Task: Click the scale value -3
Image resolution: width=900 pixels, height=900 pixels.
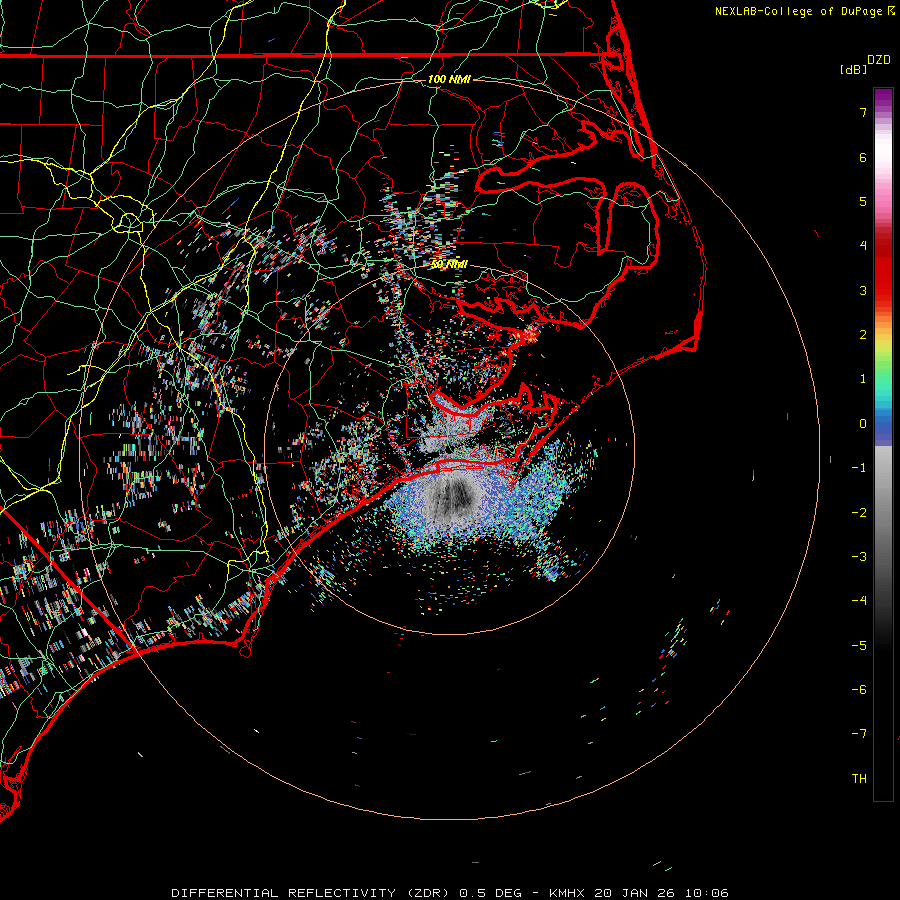Action: [859, 557]
